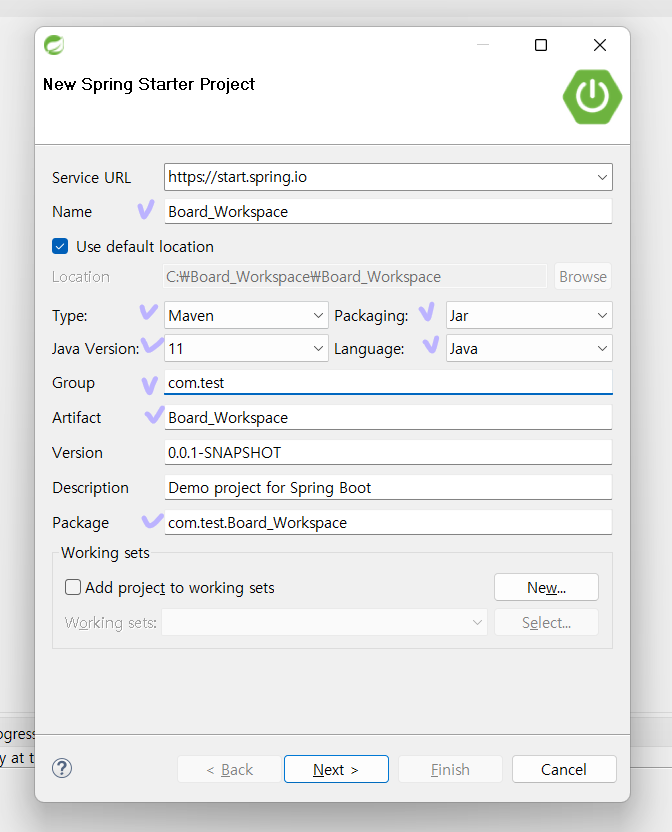Click the Working sets group heading
This screenshot has height=832, width=672.
(x=105, y=553)
